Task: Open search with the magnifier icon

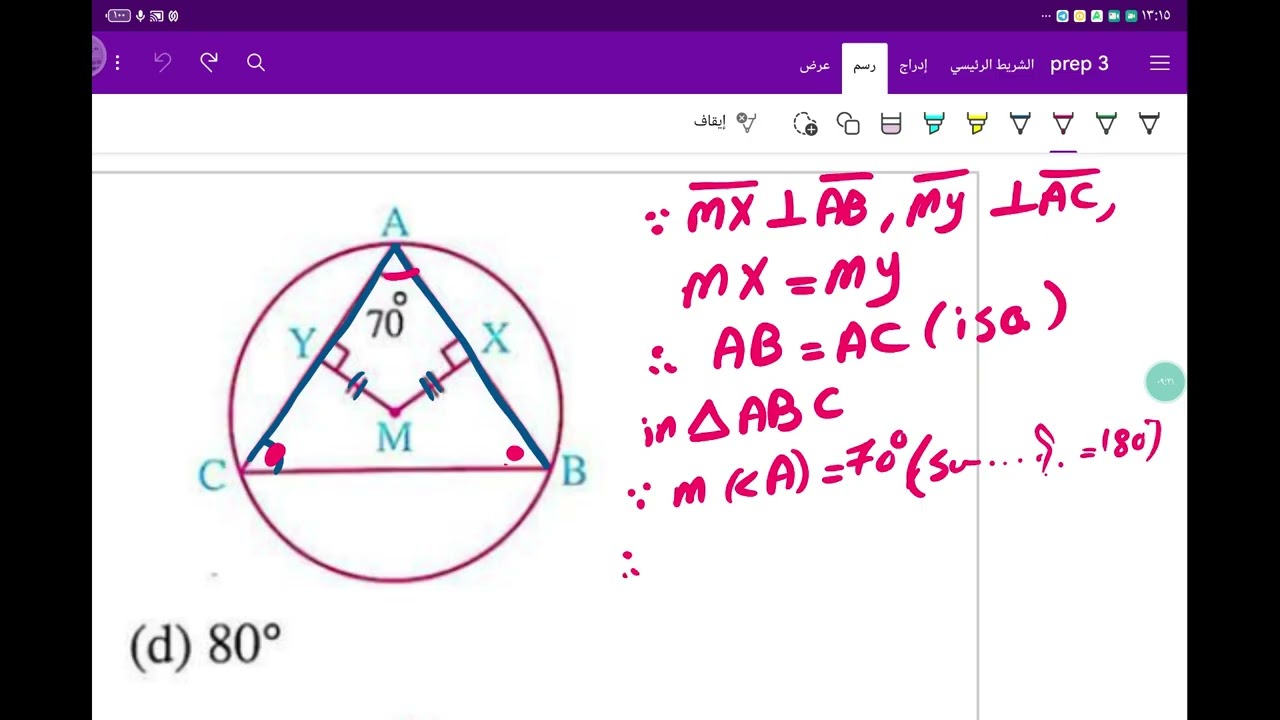Action: pyautogui.click(x=256, y=63)
